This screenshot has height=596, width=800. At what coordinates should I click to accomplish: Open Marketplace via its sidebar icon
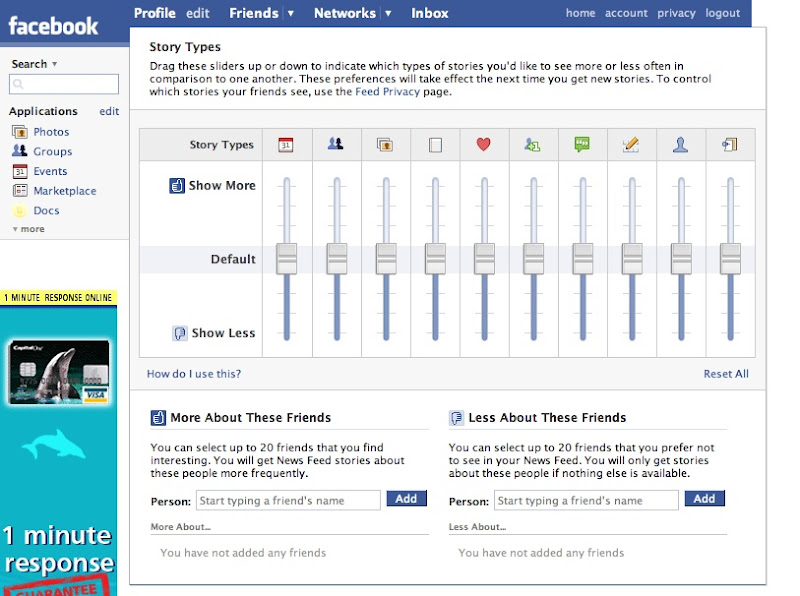pos(19,191)
